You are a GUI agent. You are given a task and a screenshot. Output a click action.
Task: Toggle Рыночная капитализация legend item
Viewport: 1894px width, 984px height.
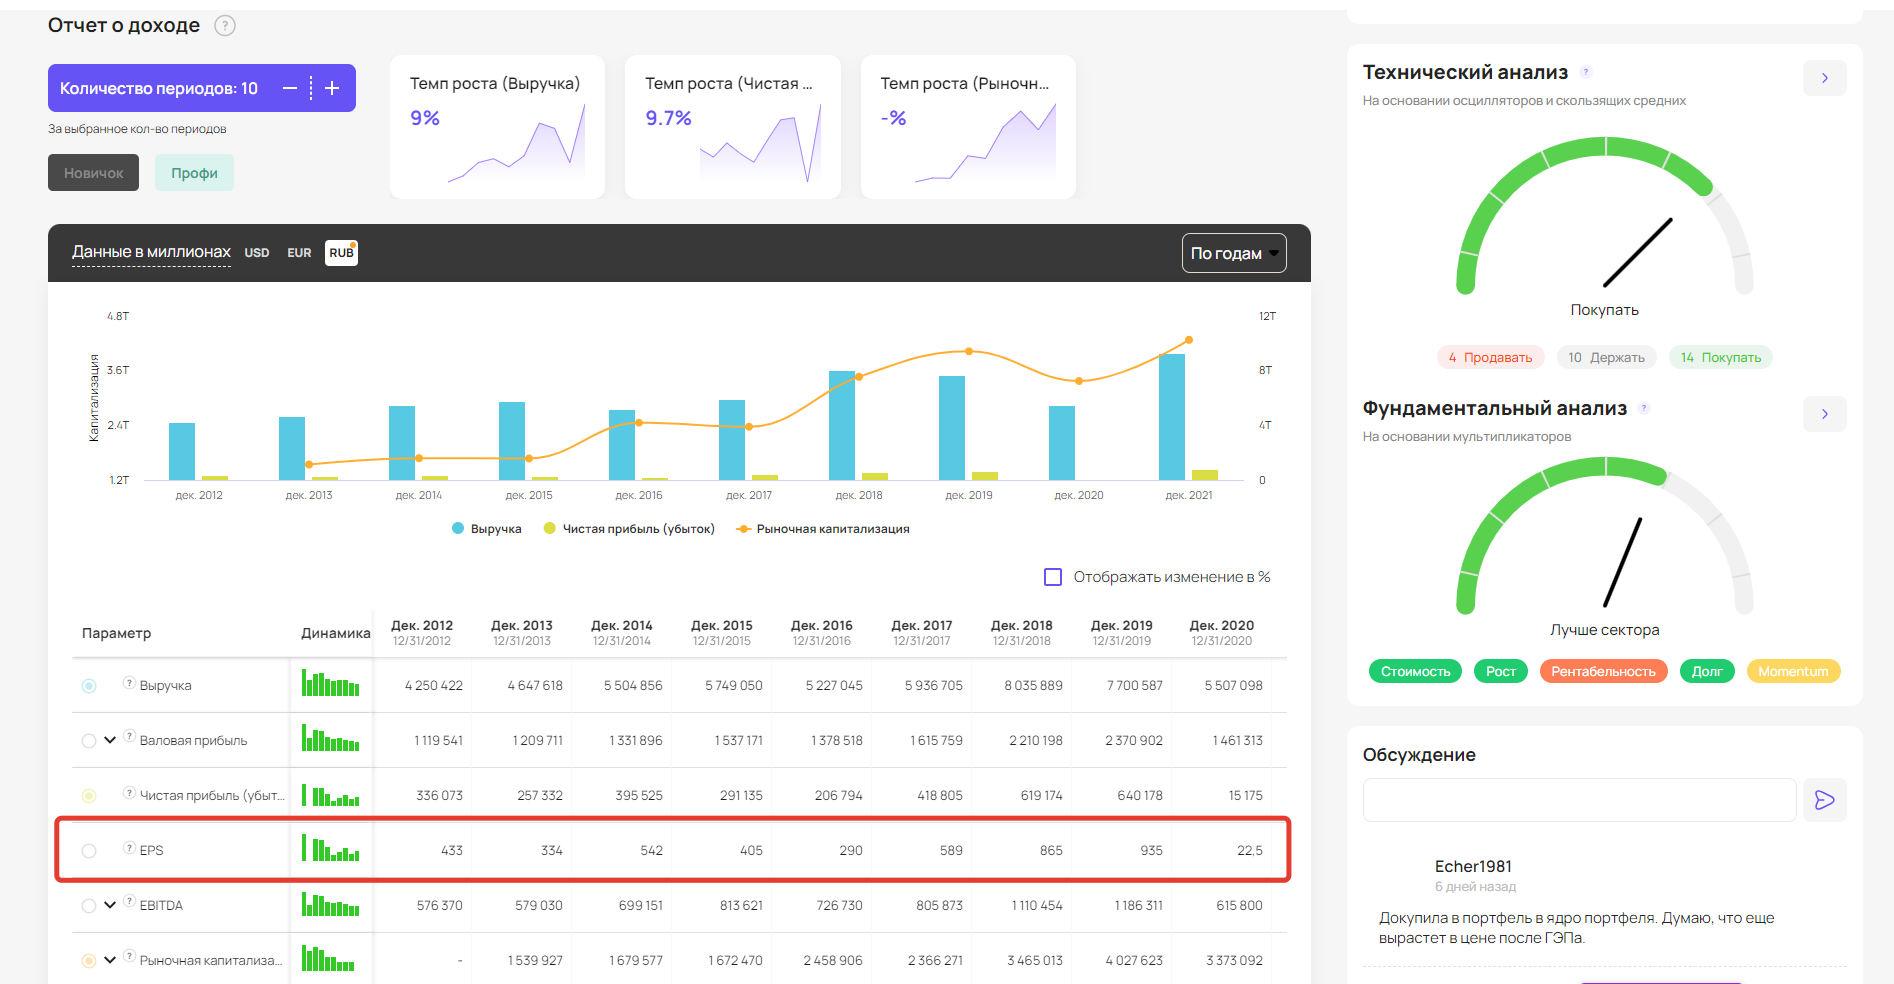[x=823, y=529]
